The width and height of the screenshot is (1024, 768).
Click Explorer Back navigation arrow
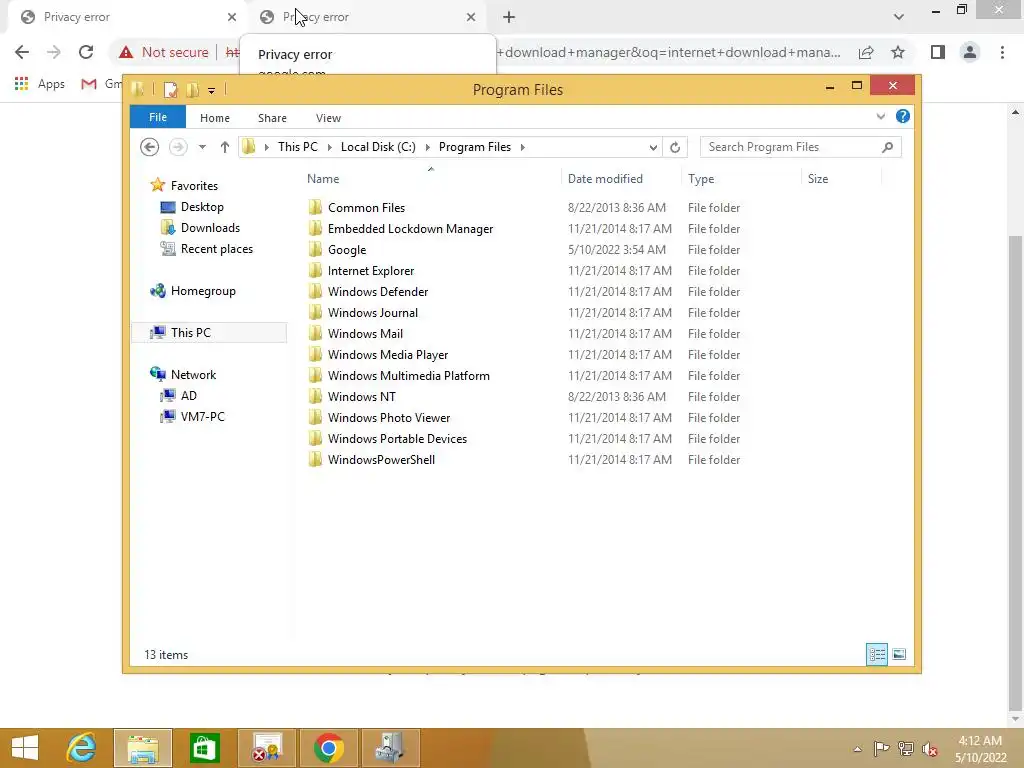pos(150,147)
